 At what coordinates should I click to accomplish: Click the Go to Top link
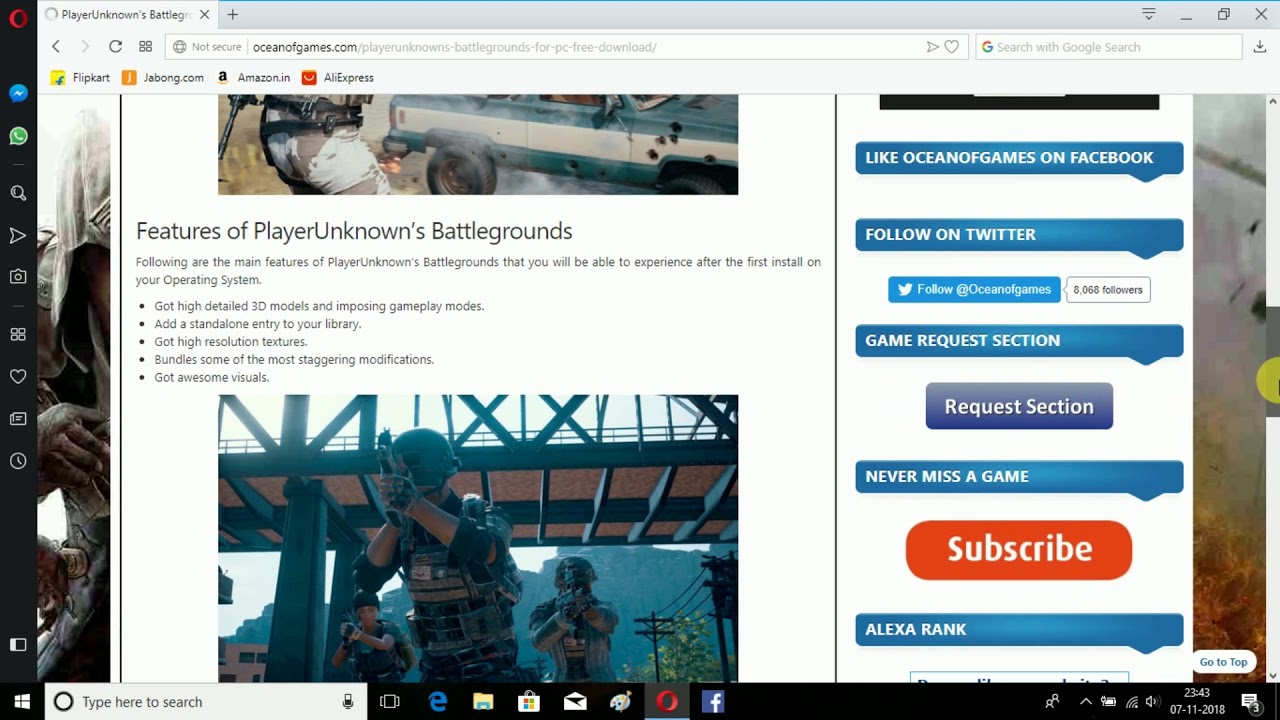1223,662
